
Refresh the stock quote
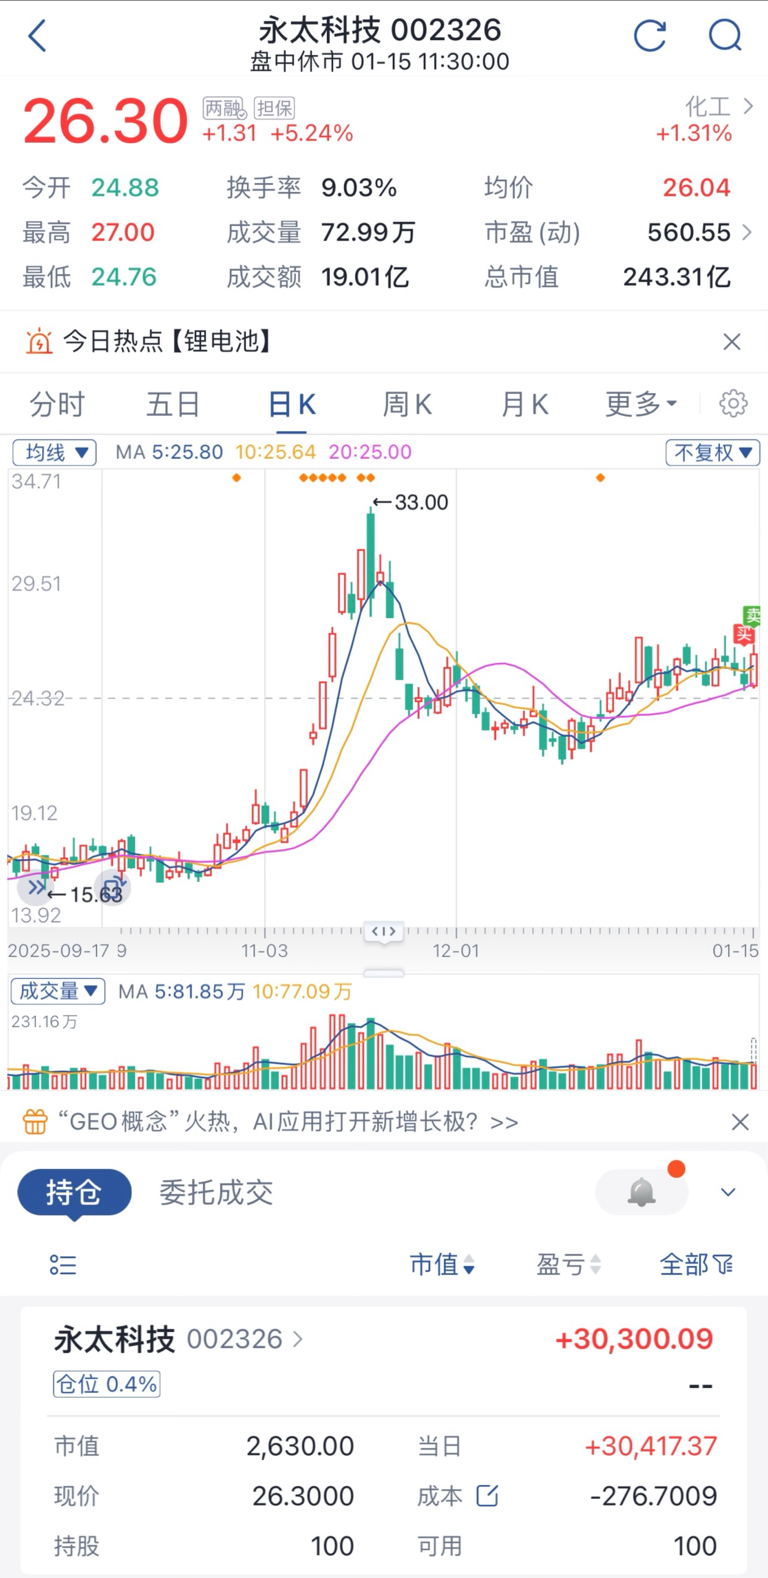coord(650,36)
